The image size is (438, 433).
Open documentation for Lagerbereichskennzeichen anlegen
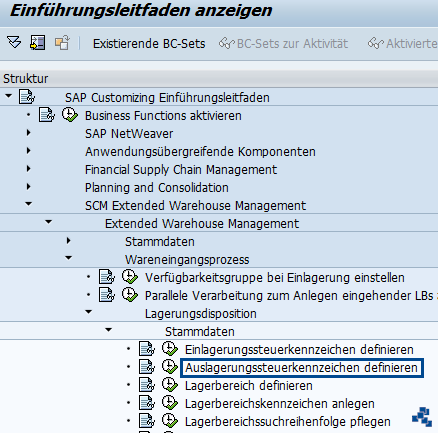point(147,403)
